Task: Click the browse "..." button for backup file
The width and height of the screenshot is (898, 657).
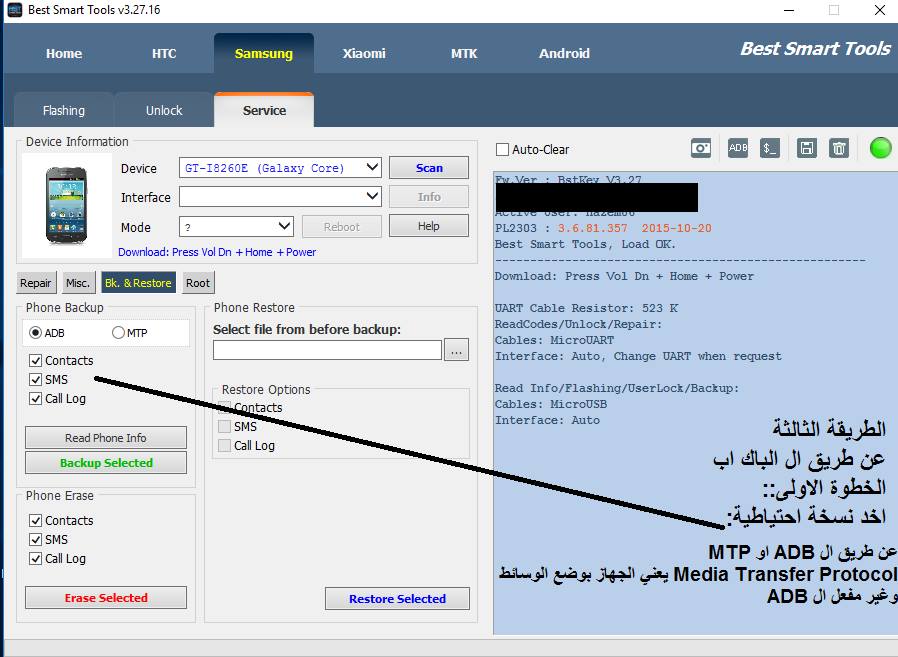Action: click(456, 350)
